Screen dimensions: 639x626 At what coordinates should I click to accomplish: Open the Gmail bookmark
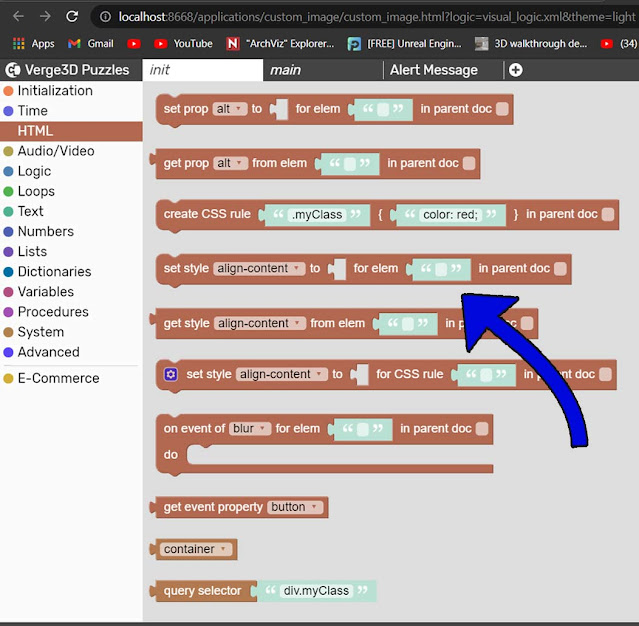(90, 44)
